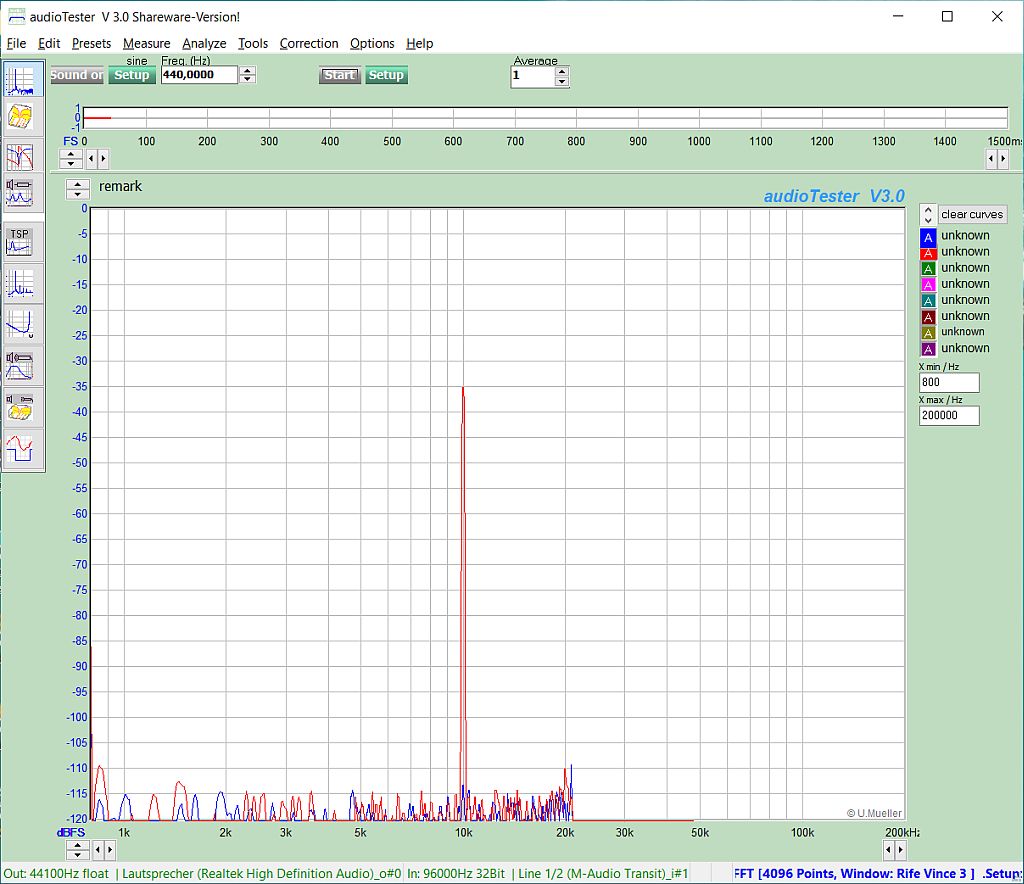Toggle the blue A curve box
1024x884 pixels.
tap(928, 236)
